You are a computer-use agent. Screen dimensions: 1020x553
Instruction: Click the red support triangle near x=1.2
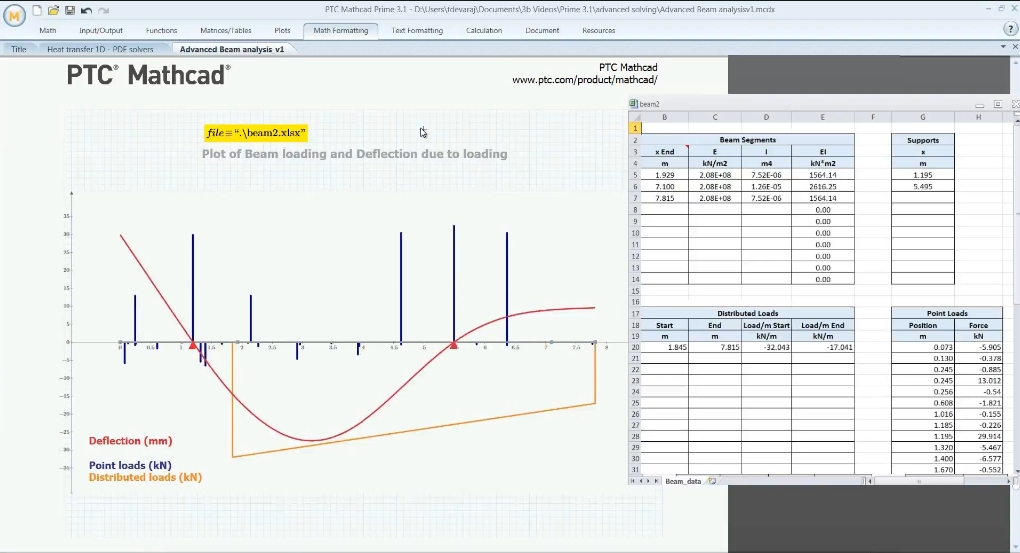[193, 345]
